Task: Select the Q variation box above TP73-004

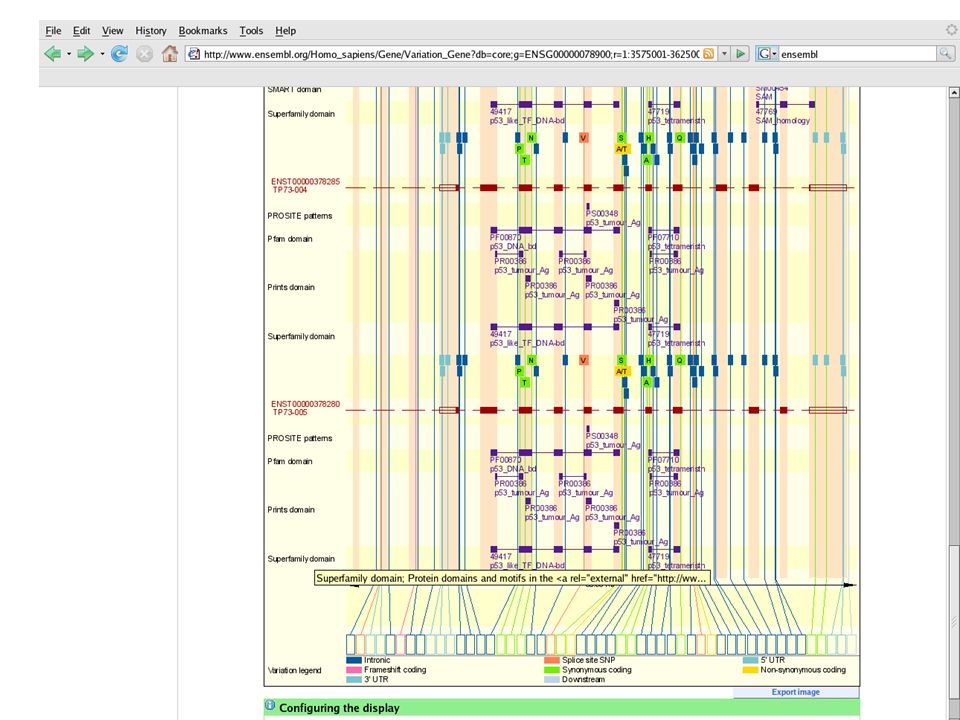Action: coord(679,138)
